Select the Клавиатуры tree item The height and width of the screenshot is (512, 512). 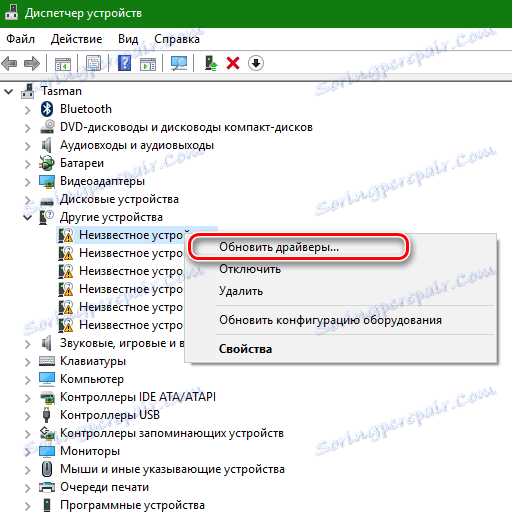click(x=93, y=361)
